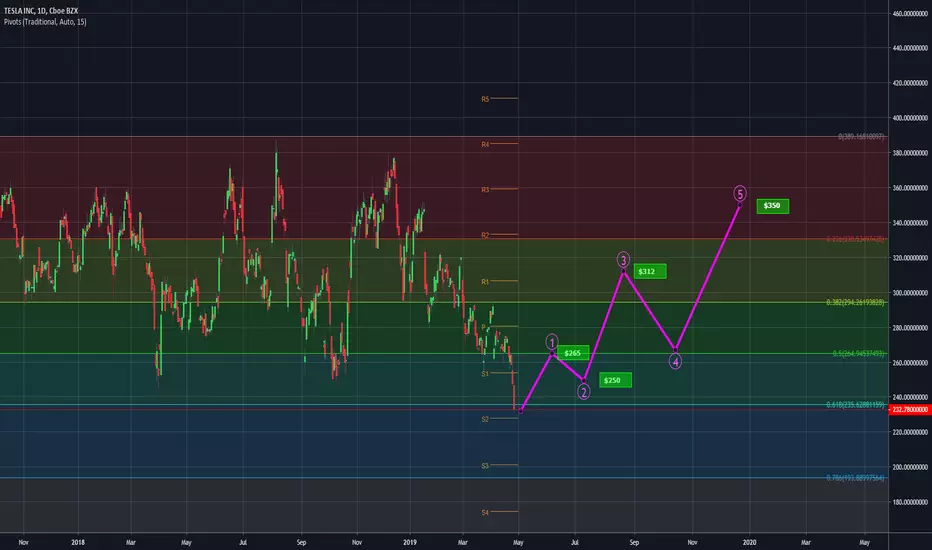Select the Fibonacci 0.382 (294.26) level label

(x=855, y=303)
